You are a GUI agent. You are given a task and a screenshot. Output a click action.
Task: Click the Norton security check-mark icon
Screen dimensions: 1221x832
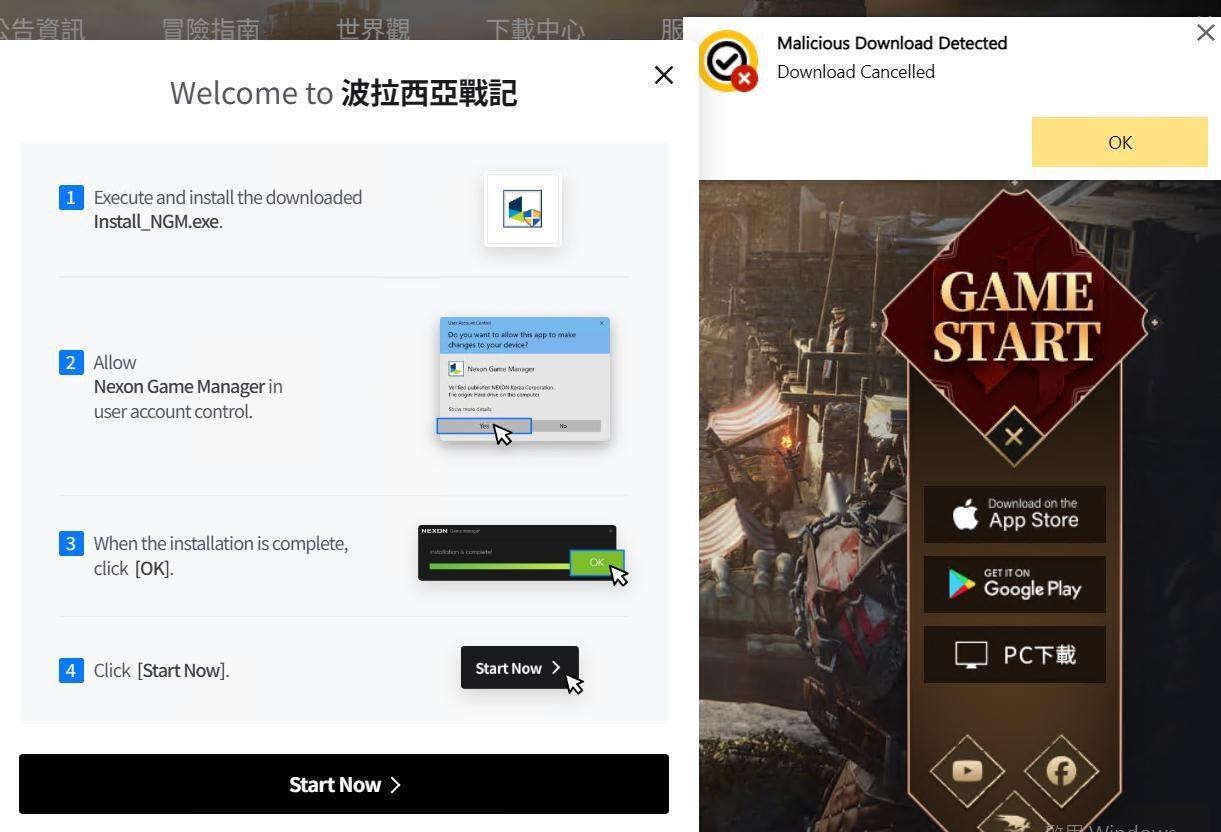728,61
